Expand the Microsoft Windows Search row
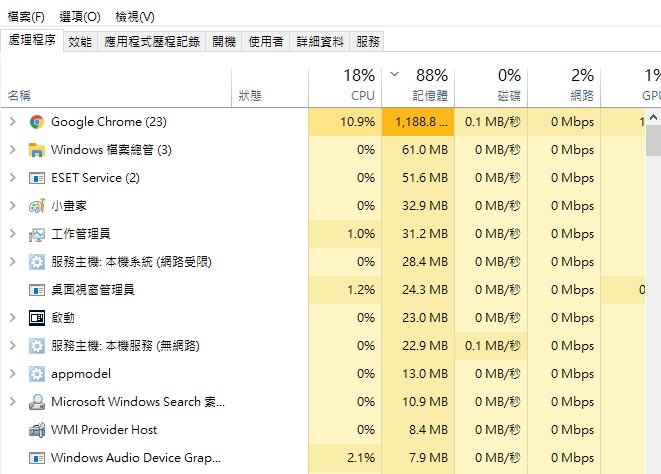Image resolution: width=661 pixels, height=474 pixels. coord(13,402)
